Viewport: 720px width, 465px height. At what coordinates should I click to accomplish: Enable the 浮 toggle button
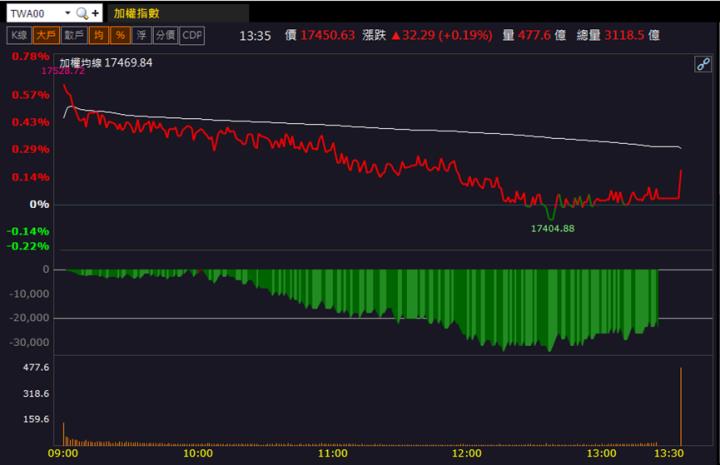[141, 35]
